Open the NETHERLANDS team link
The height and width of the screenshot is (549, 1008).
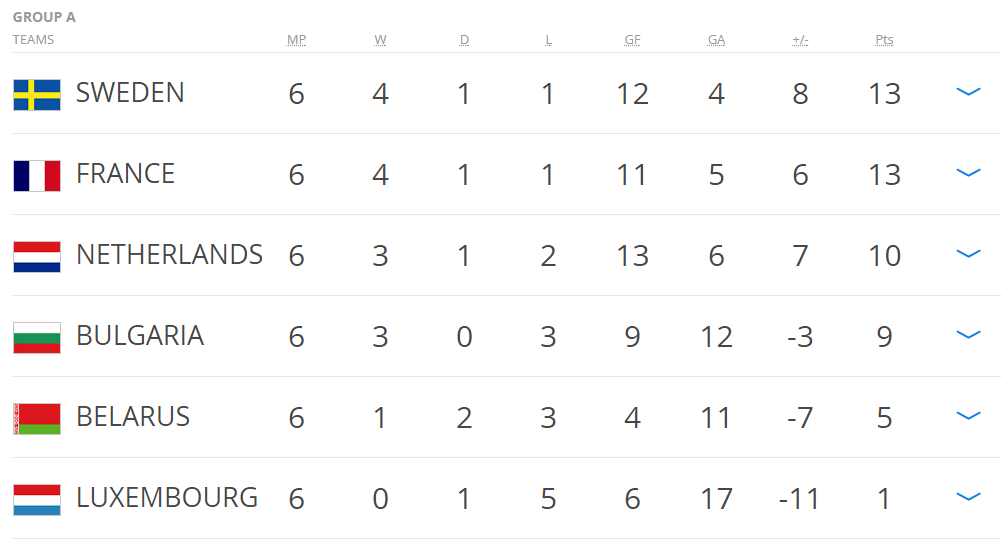[x=169, y=255]
